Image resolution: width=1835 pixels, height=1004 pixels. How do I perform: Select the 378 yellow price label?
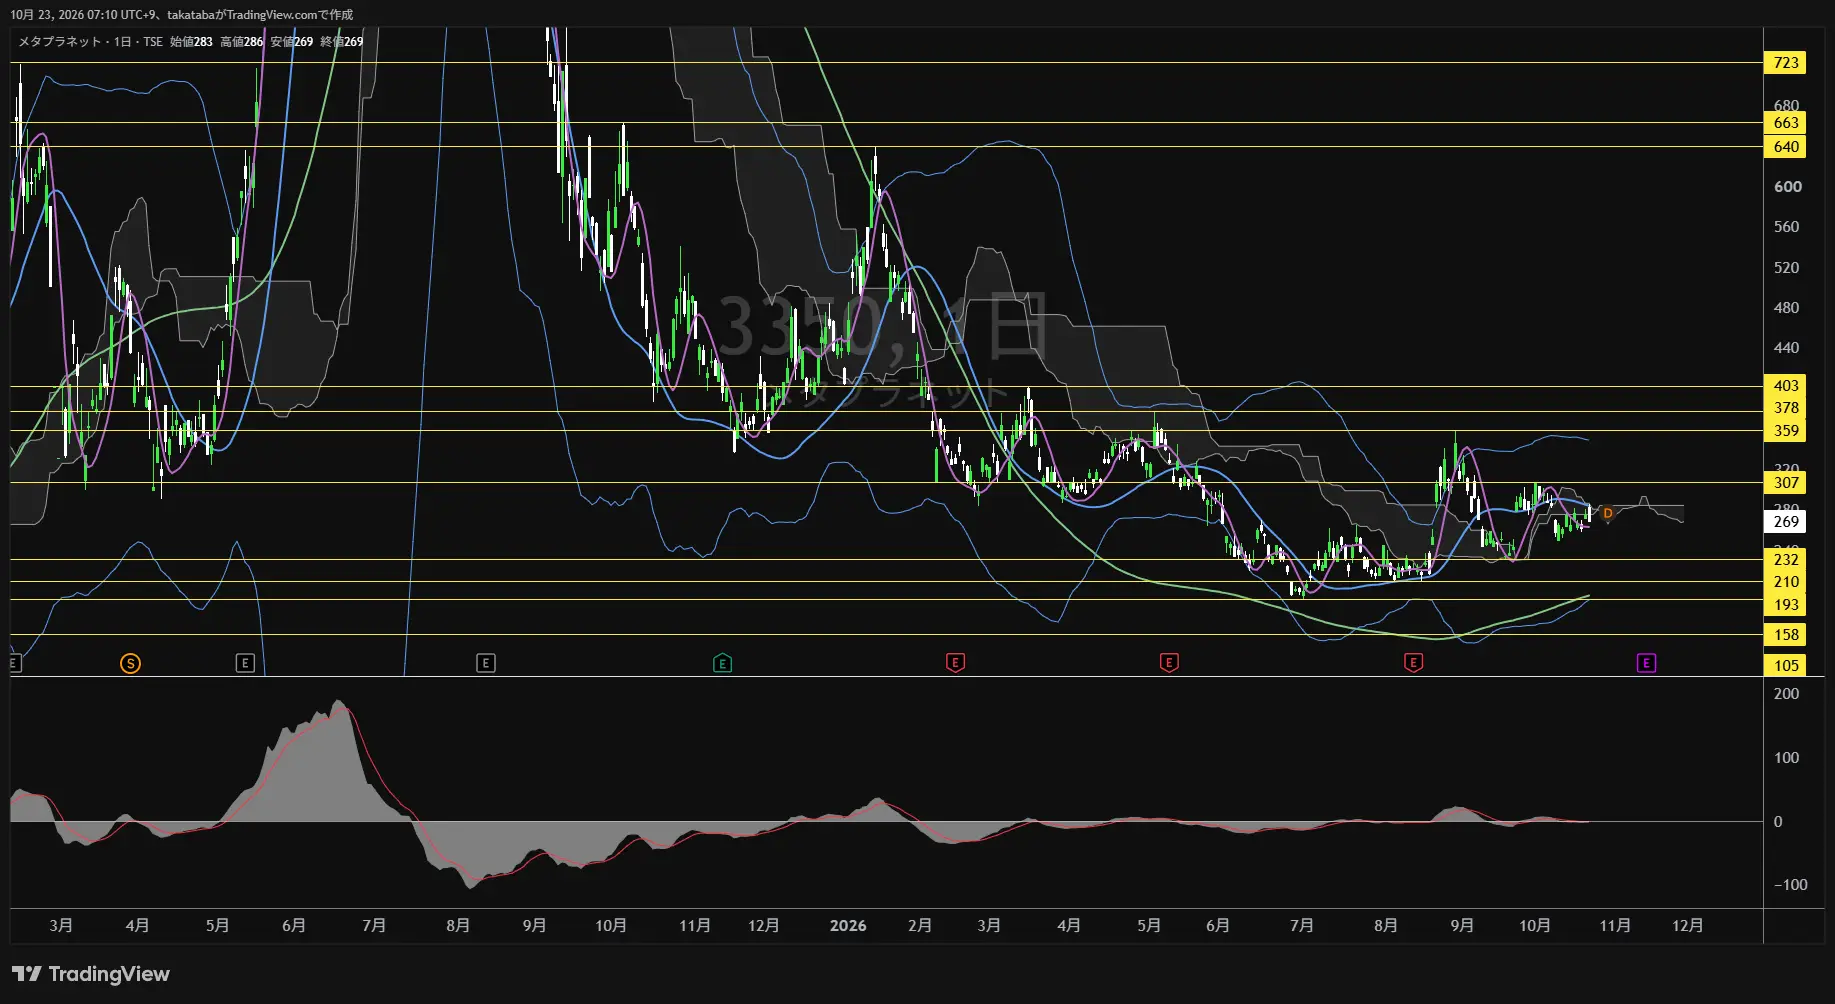click(x=1786, y=408)
